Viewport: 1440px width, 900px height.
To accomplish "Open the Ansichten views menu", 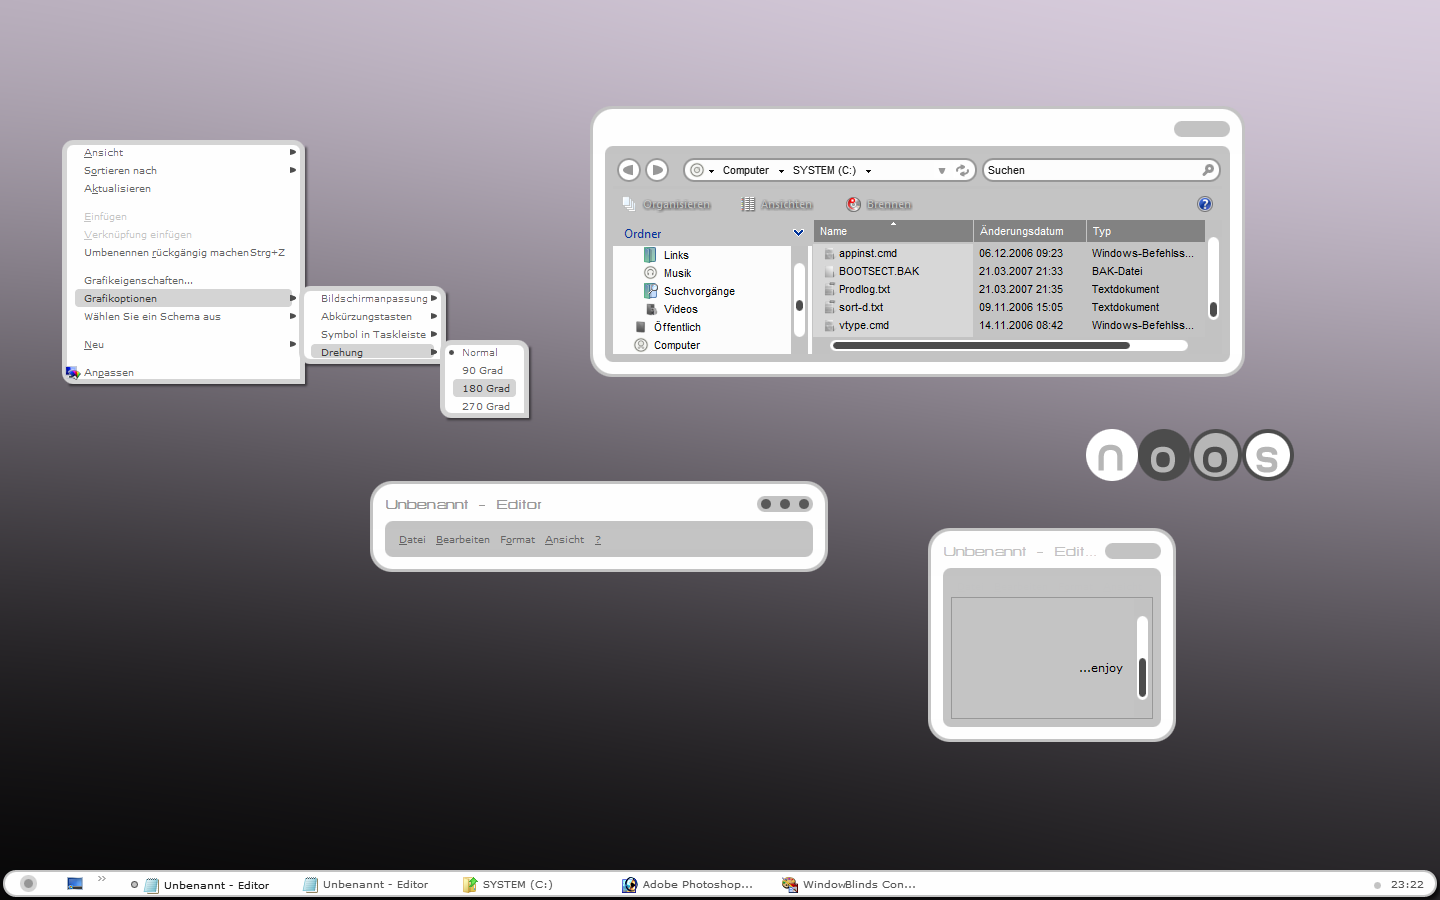I will coord(777,204).
